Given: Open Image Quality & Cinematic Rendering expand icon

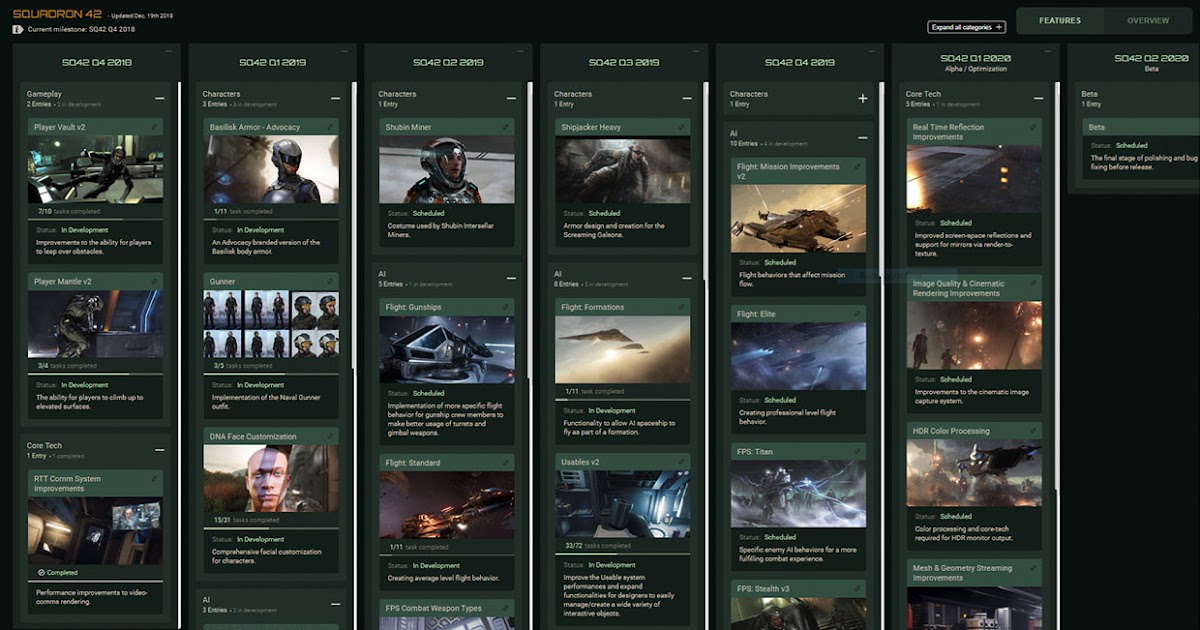Looking at the screenshot, I should (x=1034, y=283).
